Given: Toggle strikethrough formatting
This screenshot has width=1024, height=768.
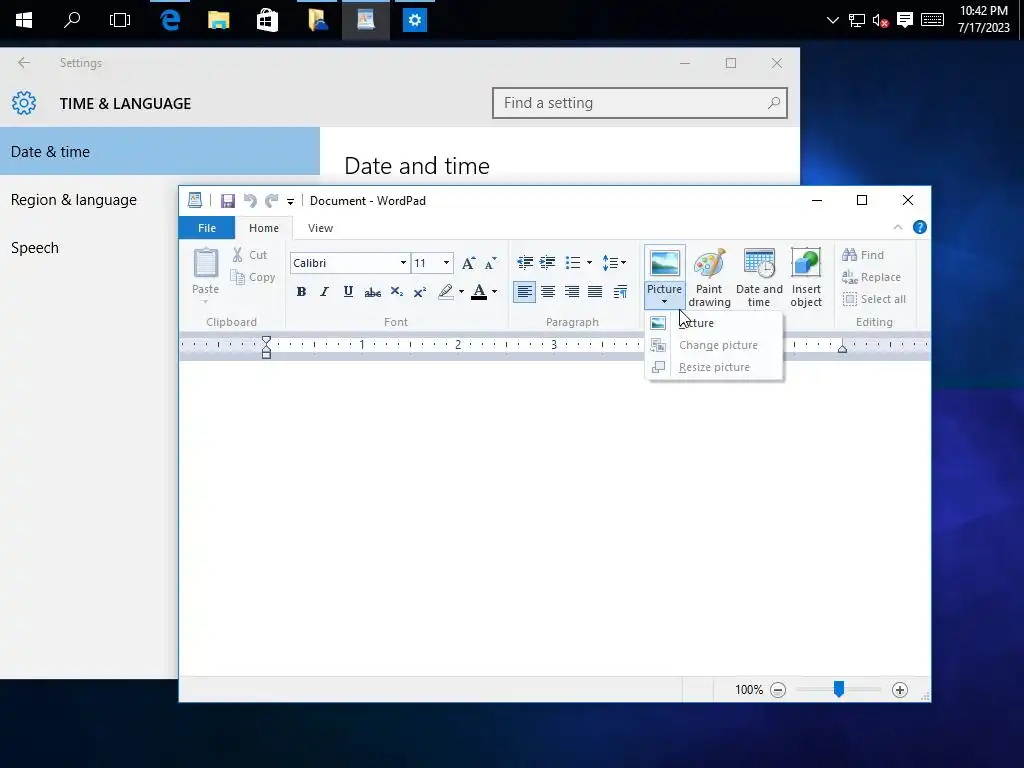Looking at the screenshot, I should click(372, 292).
